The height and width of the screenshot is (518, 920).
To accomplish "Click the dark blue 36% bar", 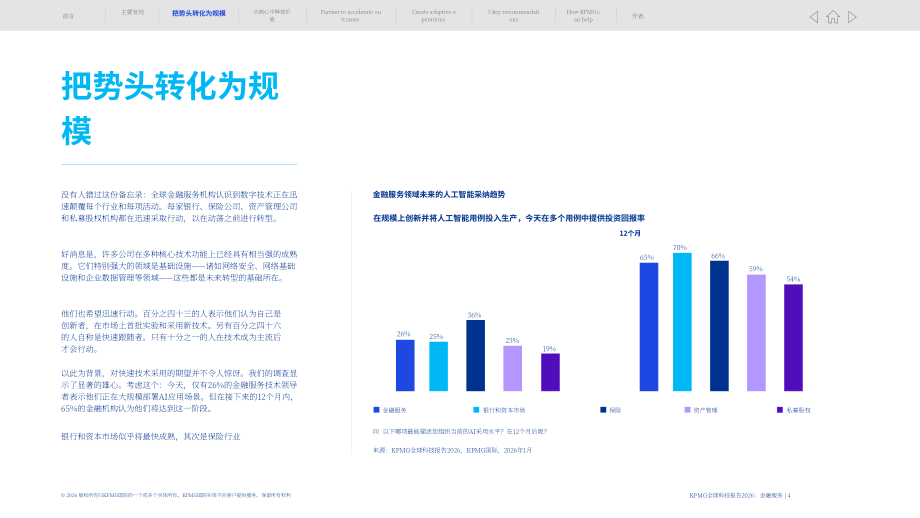I will tap(475, 356).
